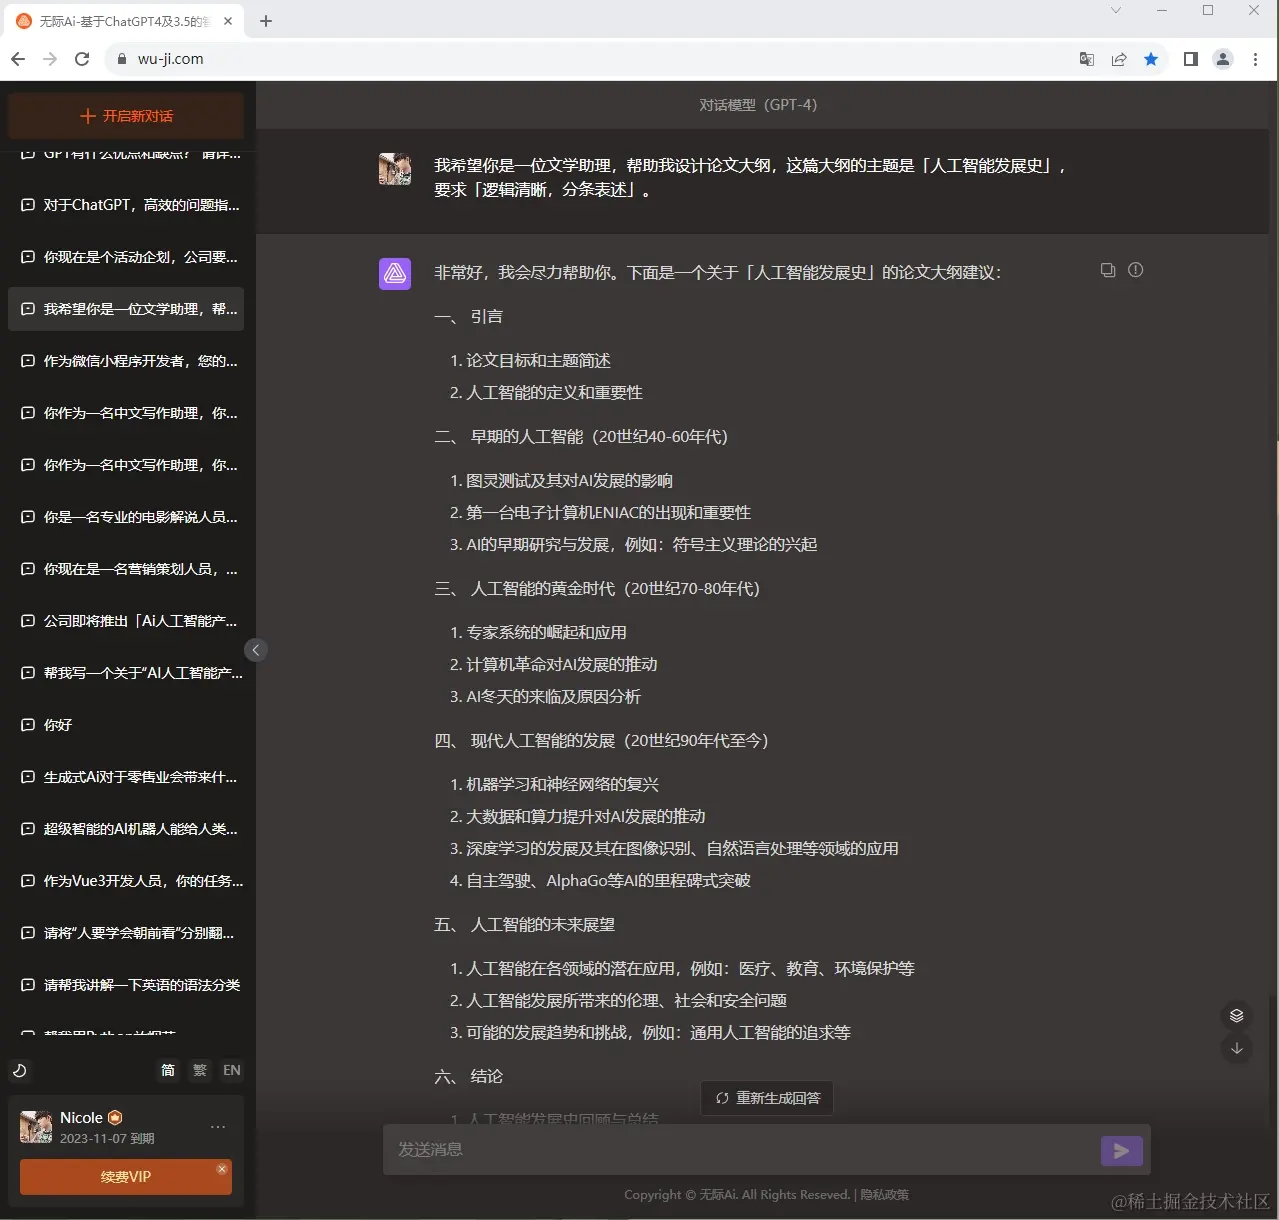Renew membership with 续费VIP button

pos(126,1177)
